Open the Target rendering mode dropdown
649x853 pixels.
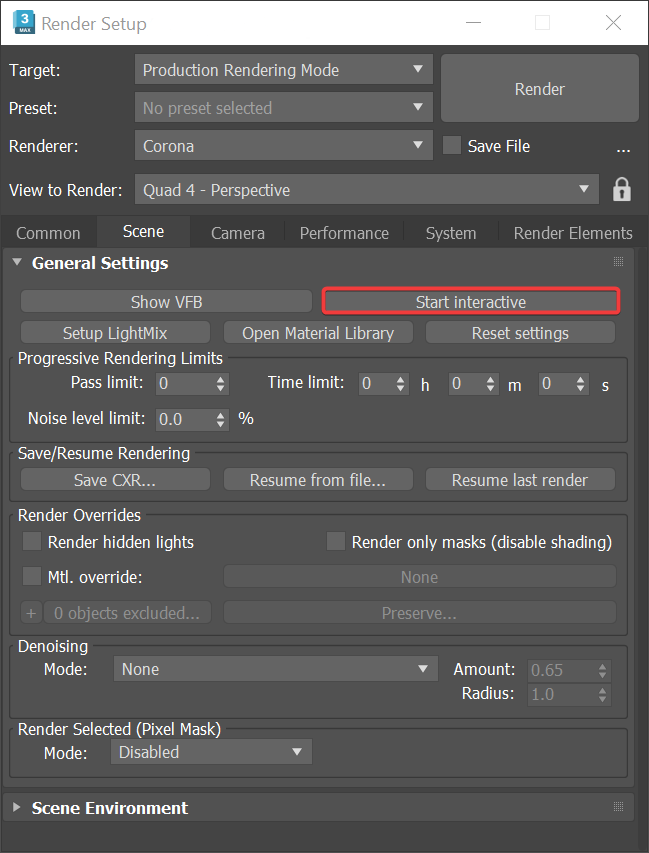pyautogui.click(x=283, y=70)
